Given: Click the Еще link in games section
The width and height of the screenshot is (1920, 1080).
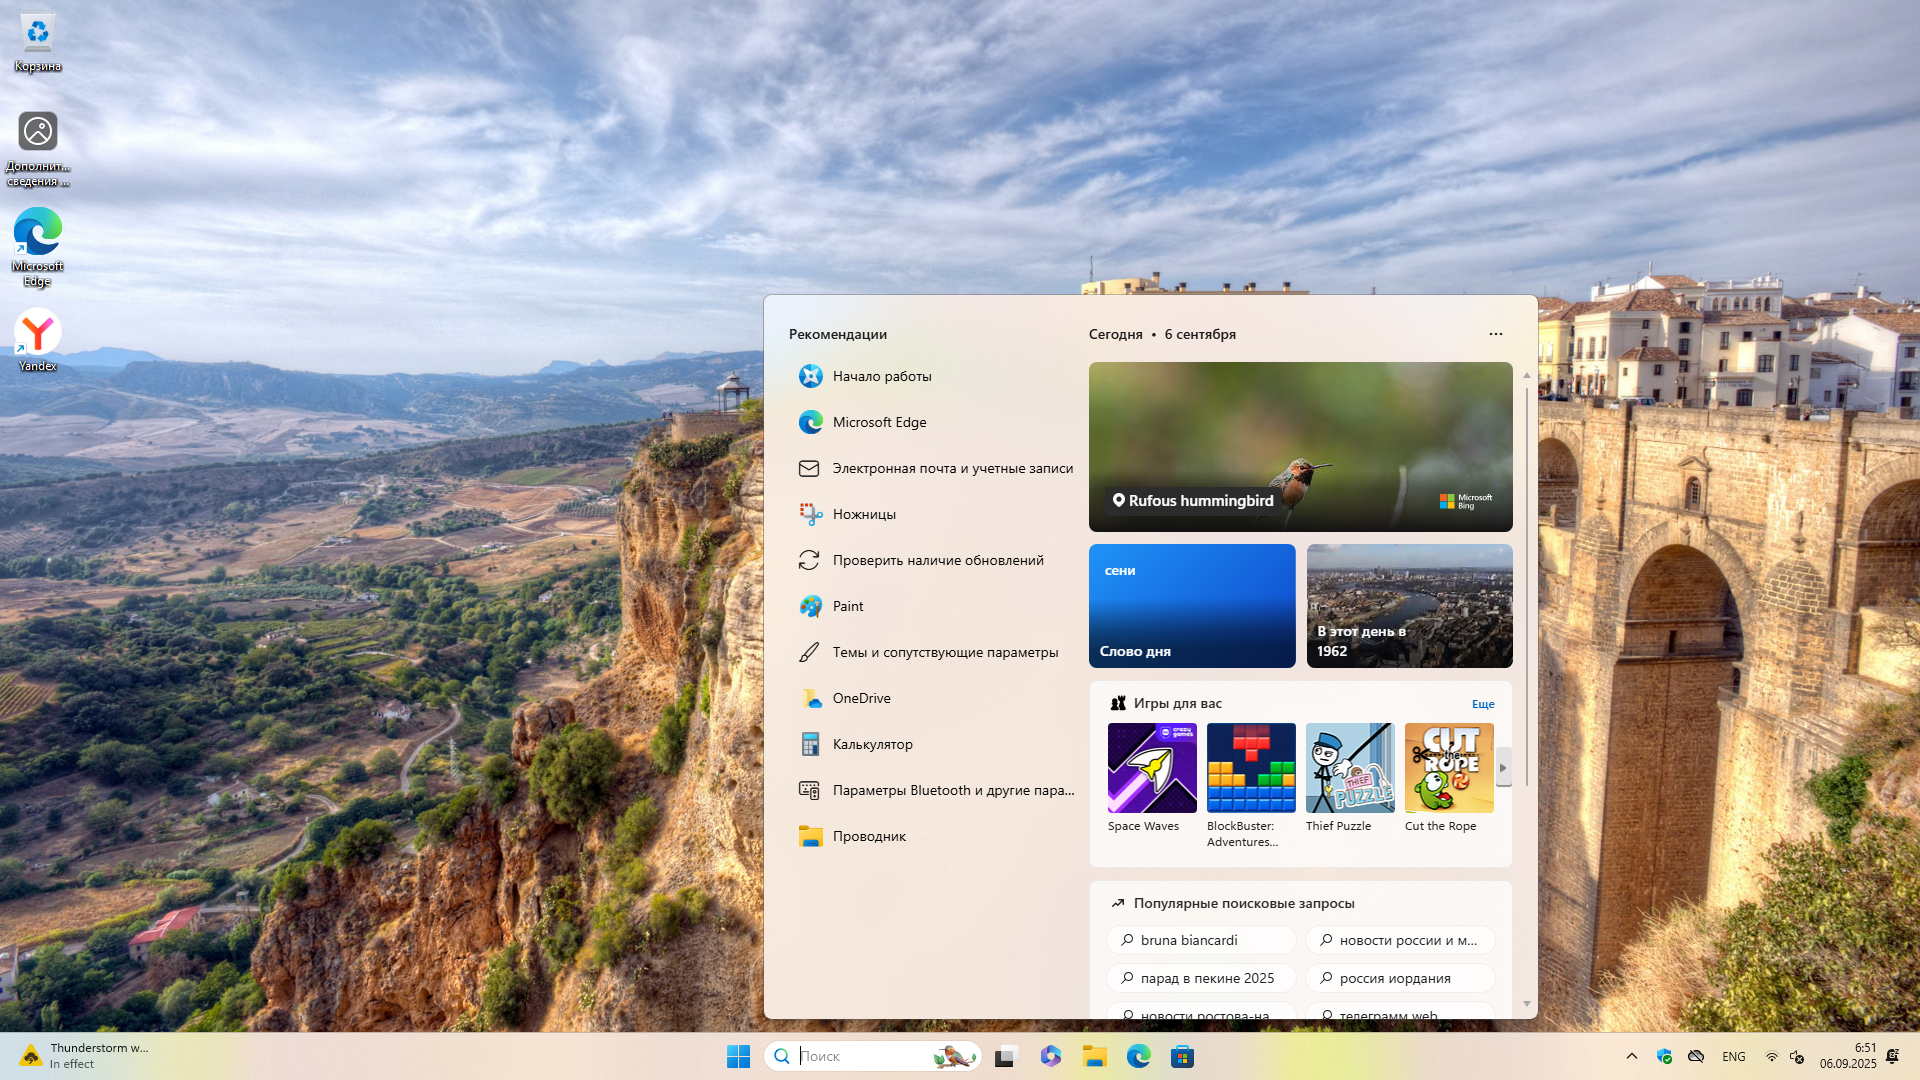Looking at the screenshot, I should (x=1482, y=704).
